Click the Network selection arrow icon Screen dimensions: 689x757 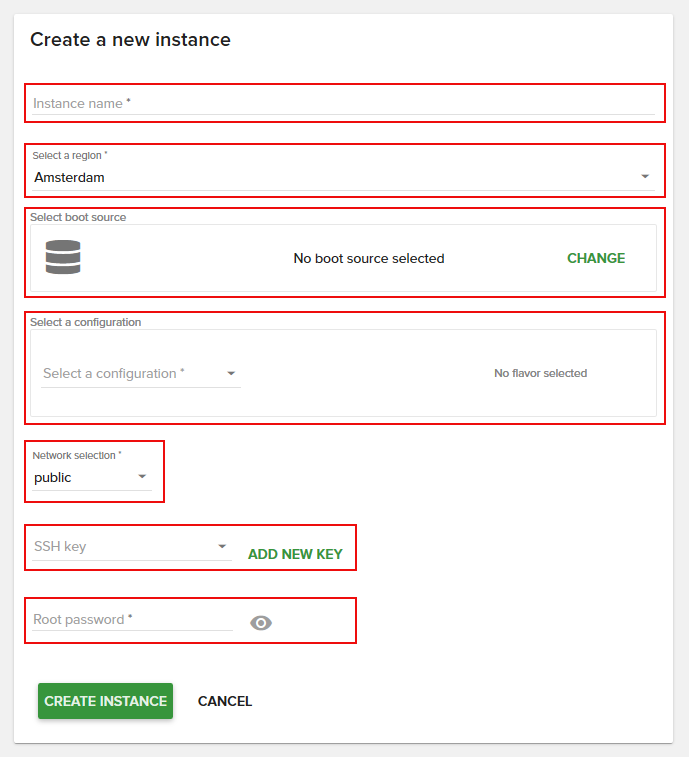pyautogui.click(x=142, y=478)
